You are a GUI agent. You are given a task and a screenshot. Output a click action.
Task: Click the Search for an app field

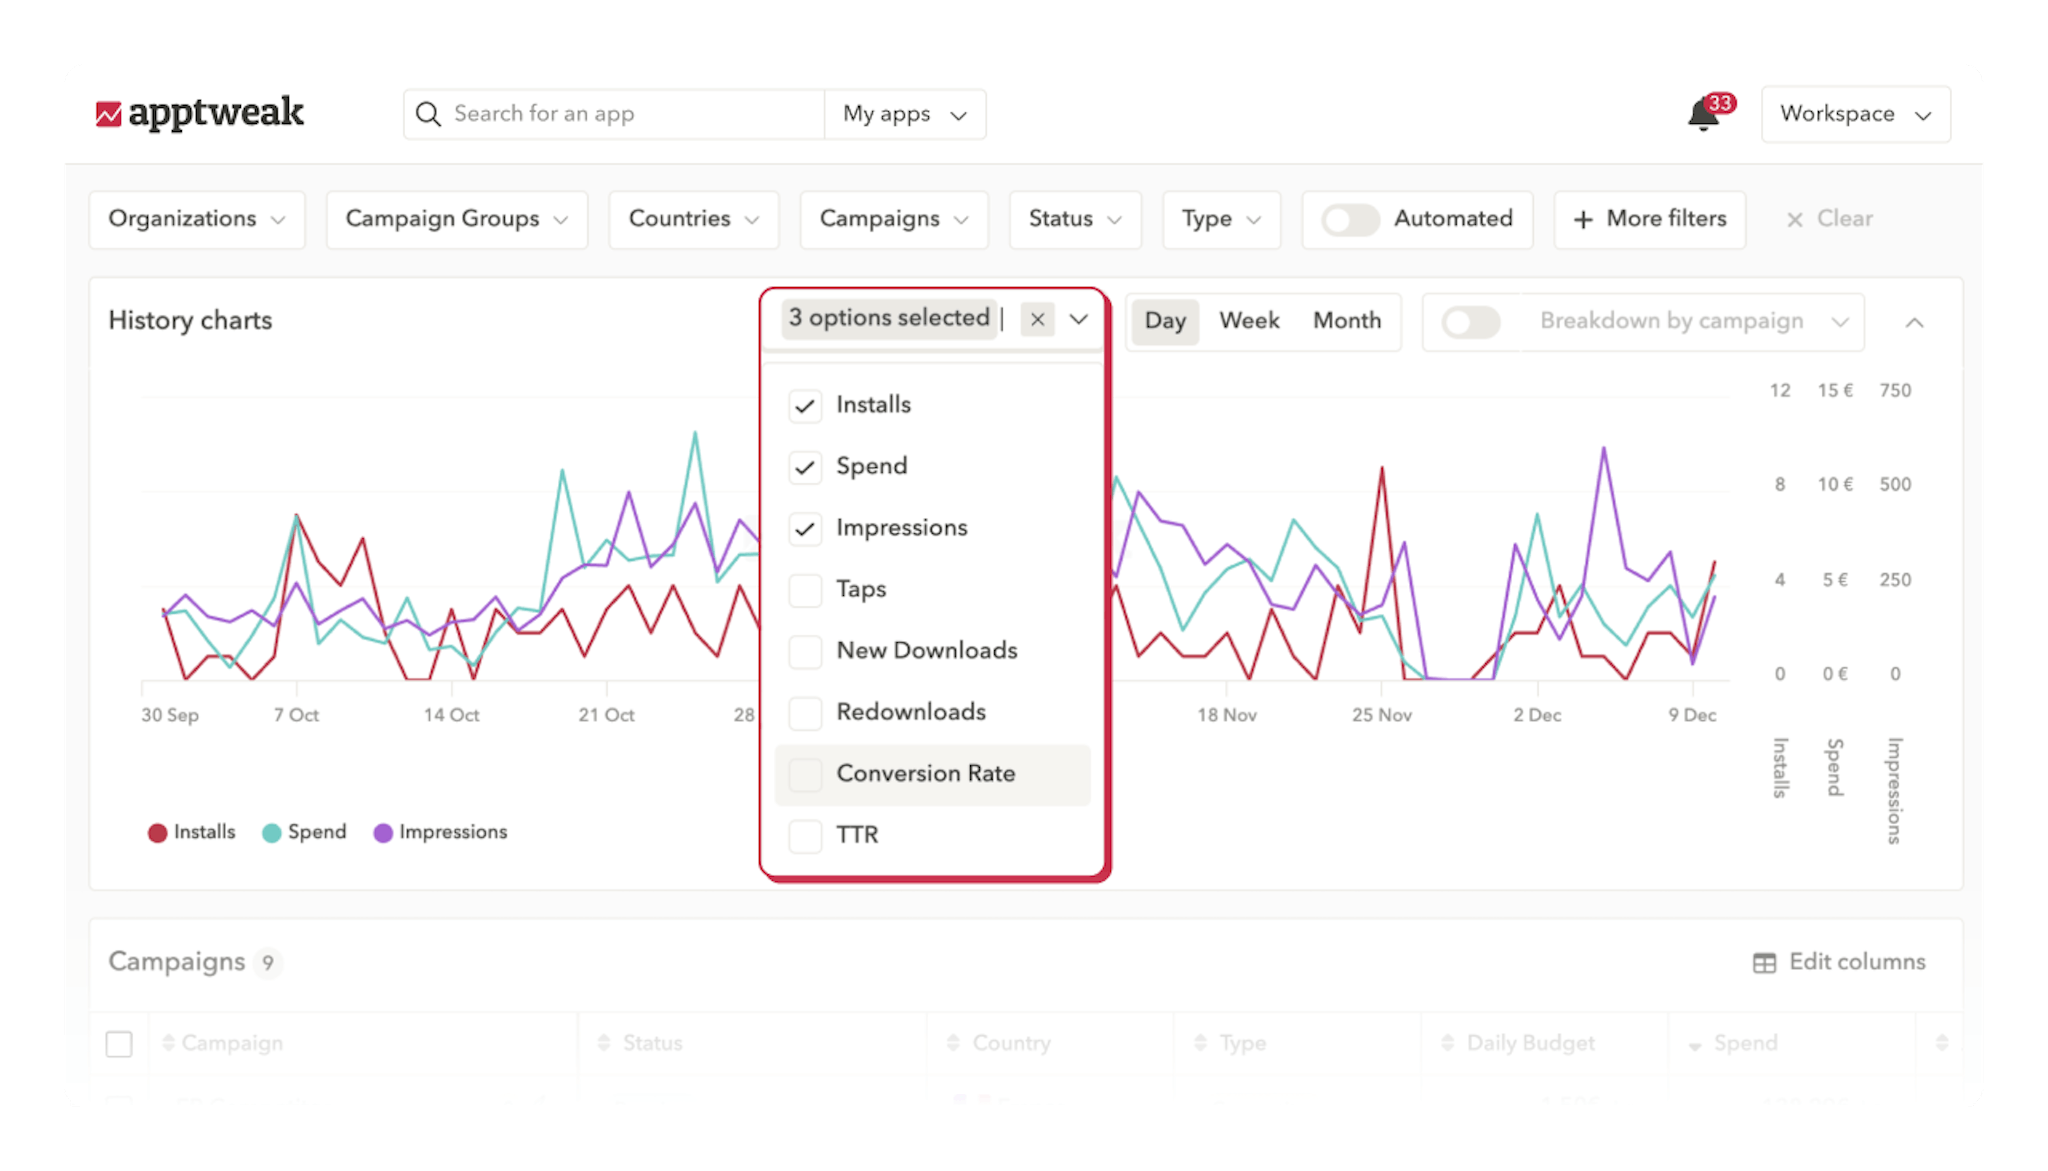600,114
